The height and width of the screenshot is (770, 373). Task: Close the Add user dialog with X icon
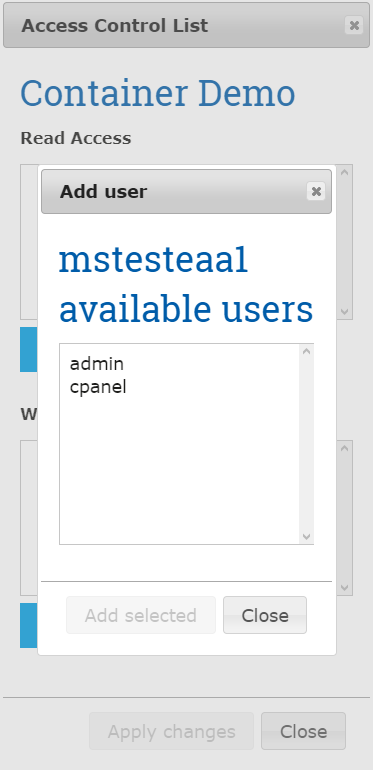tap(316, 192)
